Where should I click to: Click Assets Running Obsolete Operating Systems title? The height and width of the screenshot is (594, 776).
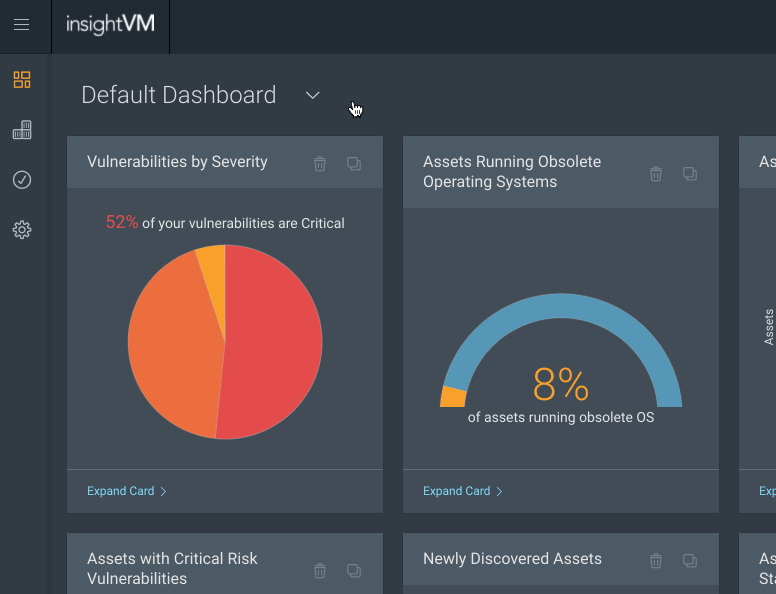(512, 172)
